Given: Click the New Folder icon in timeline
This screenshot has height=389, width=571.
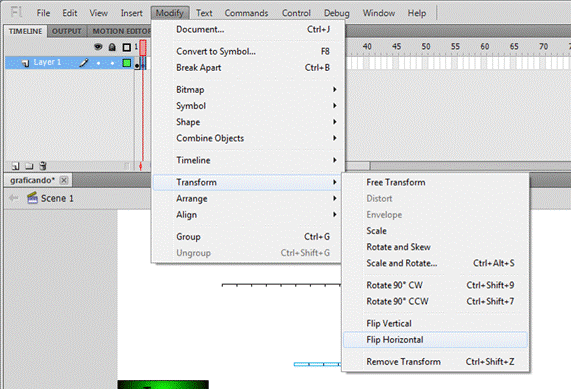Looking at the screenshot, I should tap(29, 166).
